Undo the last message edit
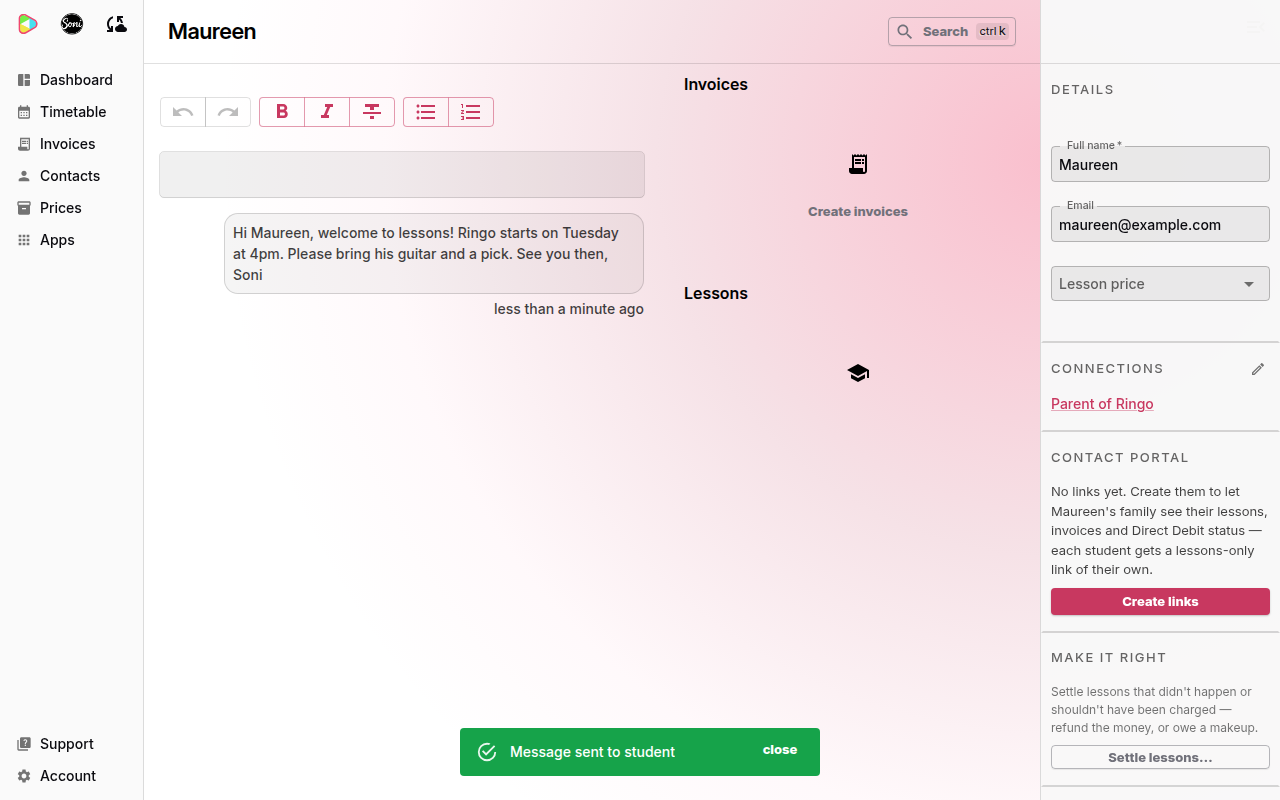1280x800 pixels. click(x=183, y=112)
